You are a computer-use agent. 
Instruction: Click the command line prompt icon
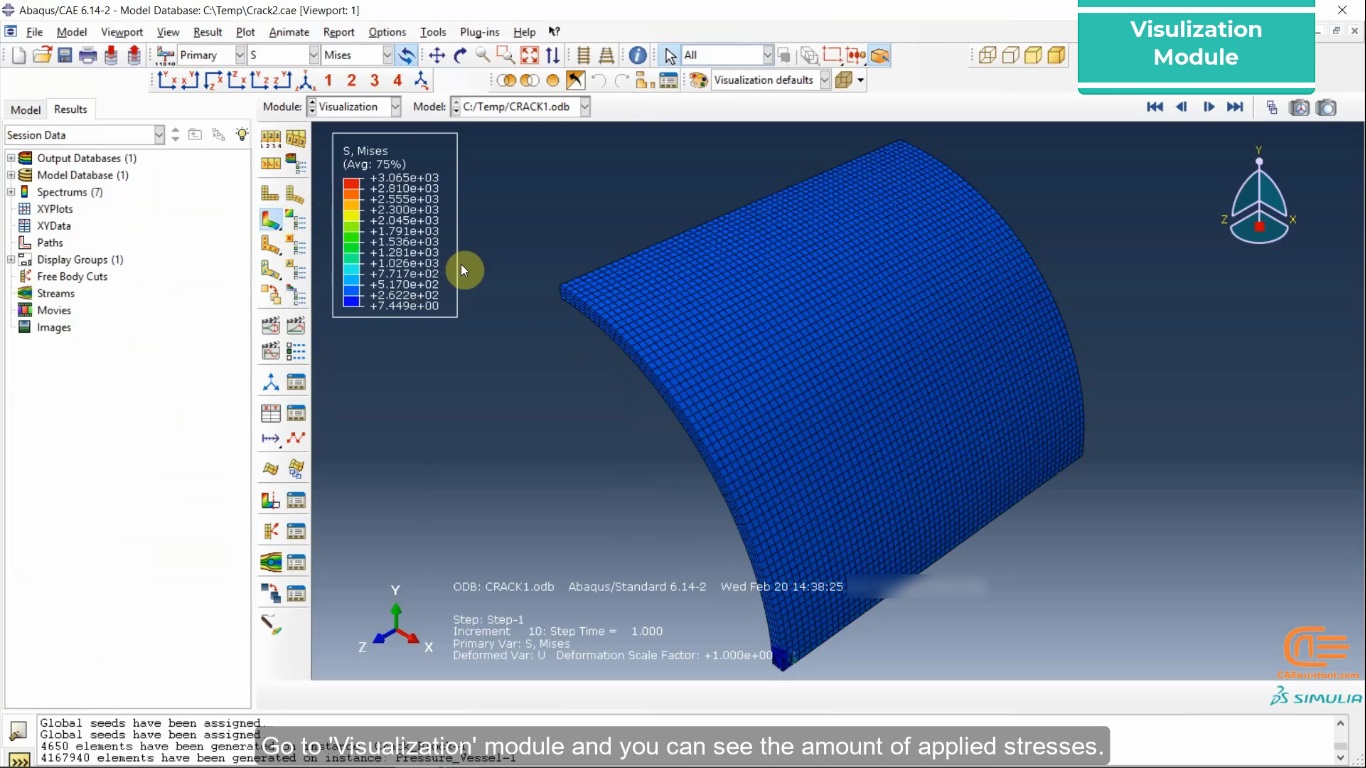click(18, 758)
